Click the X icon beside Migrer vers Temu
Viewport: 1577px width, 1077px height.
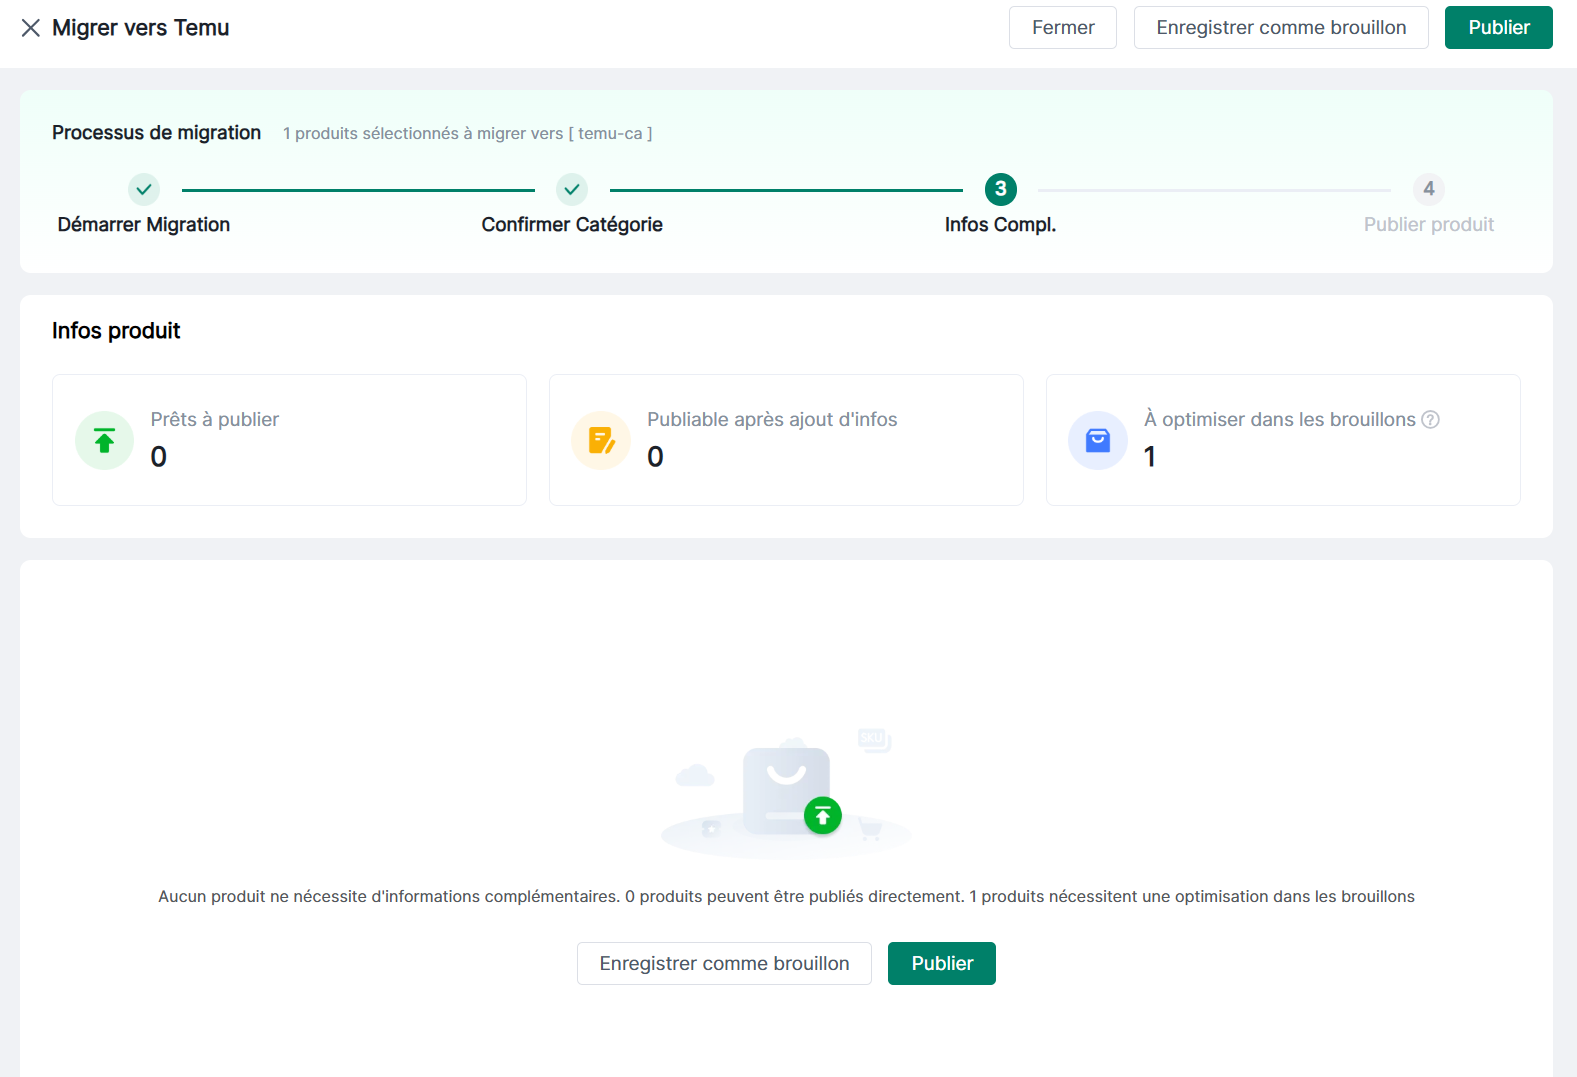click(31, 28)
